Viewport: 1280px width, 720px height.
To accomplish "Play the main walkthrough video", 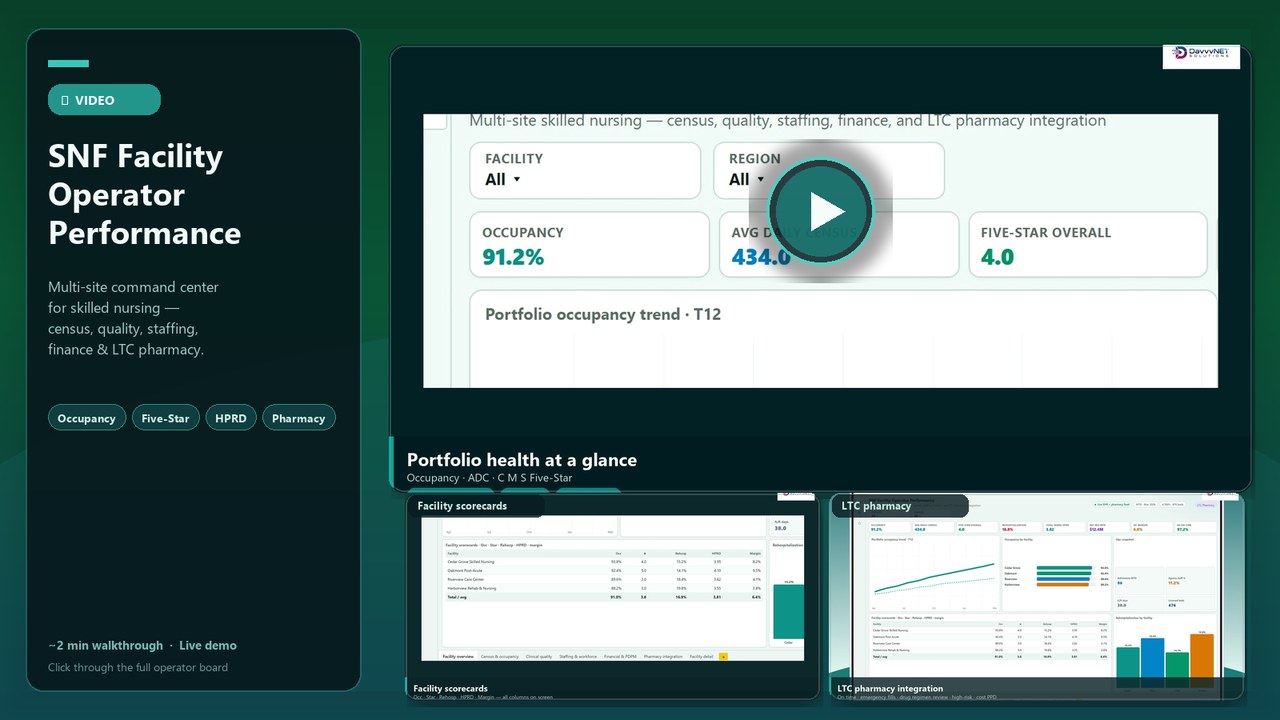I will pos(820,211).
